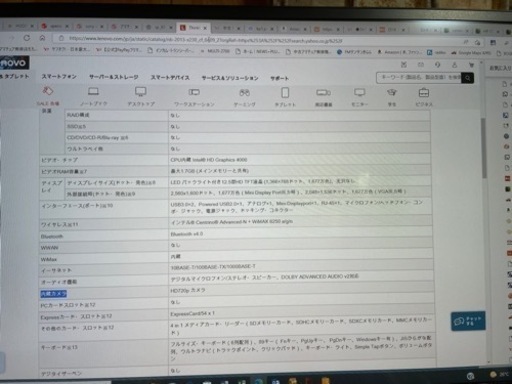
Task: Click the Lenovo logo
Action: pyautogui.click(x=13, y=63)
